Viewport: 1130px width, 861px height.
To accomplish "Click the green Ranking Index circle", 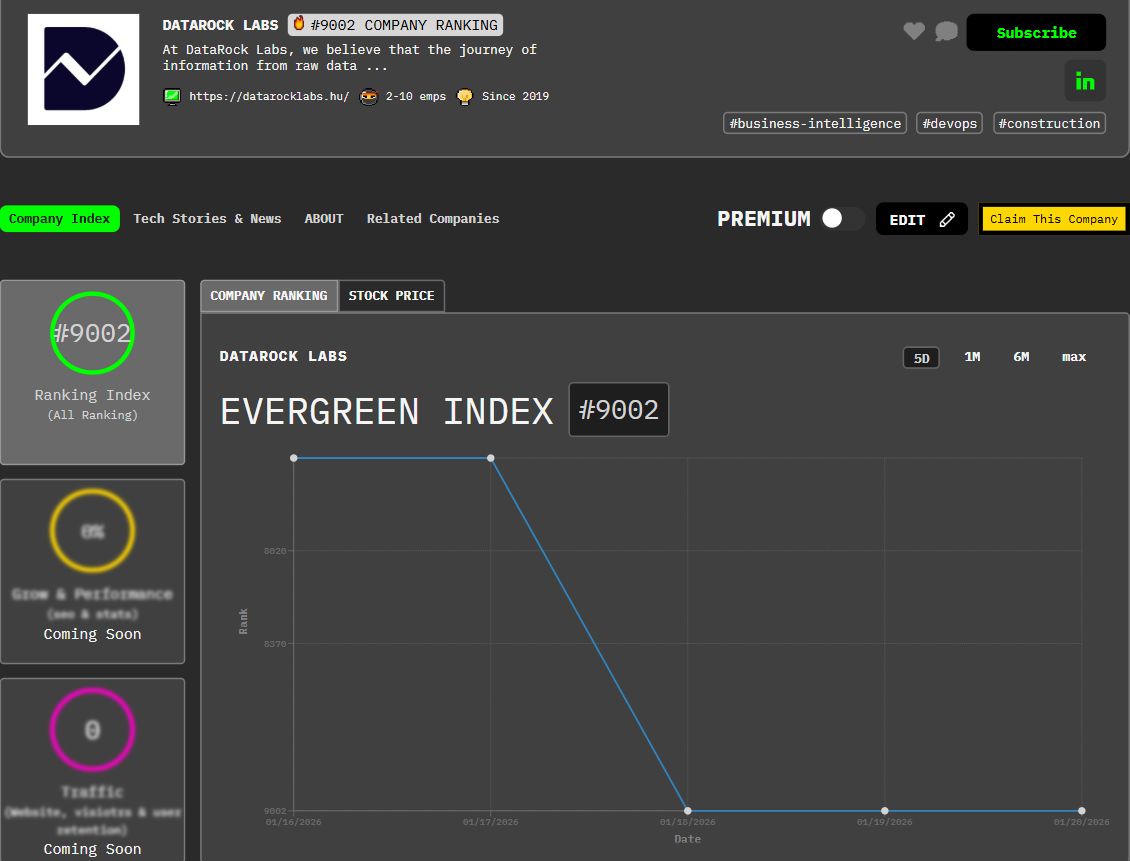I will click(x=92, y=333).
